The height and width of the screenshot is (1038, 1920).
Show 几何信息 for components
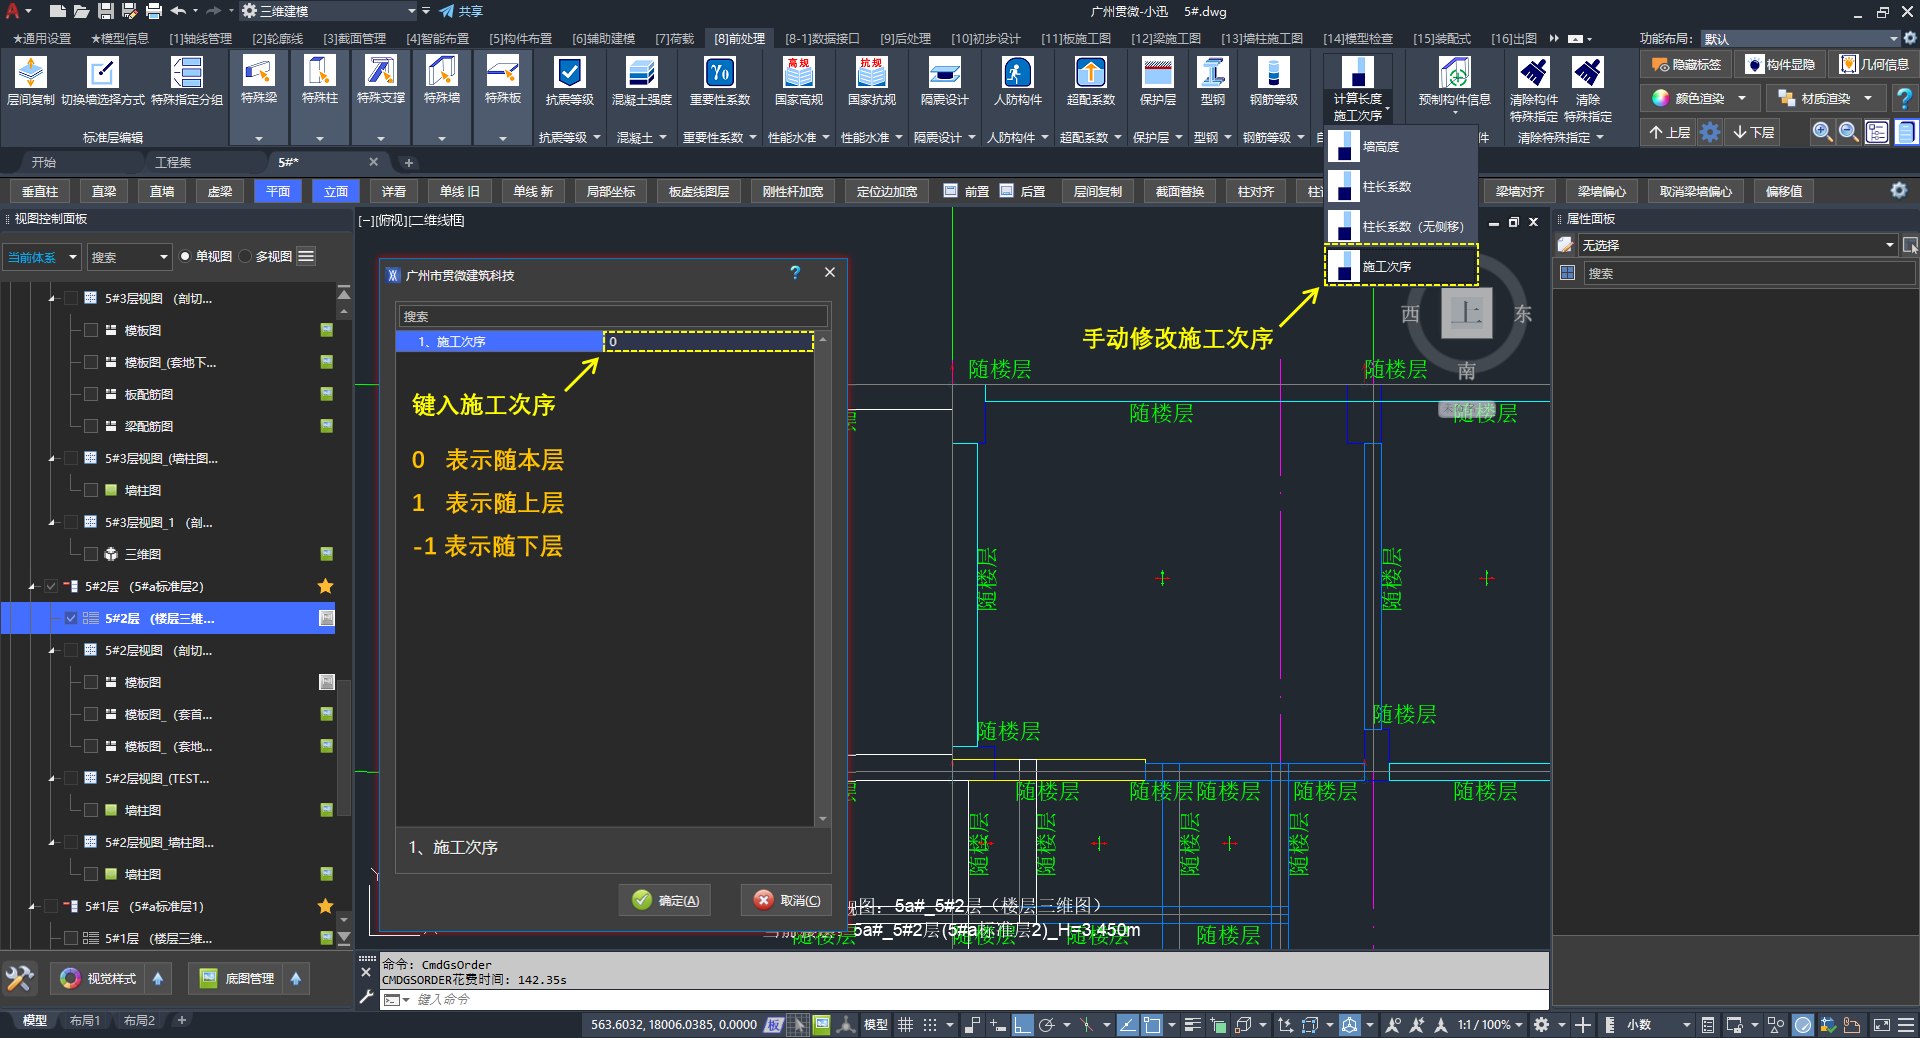click(x=1876, y=65)
